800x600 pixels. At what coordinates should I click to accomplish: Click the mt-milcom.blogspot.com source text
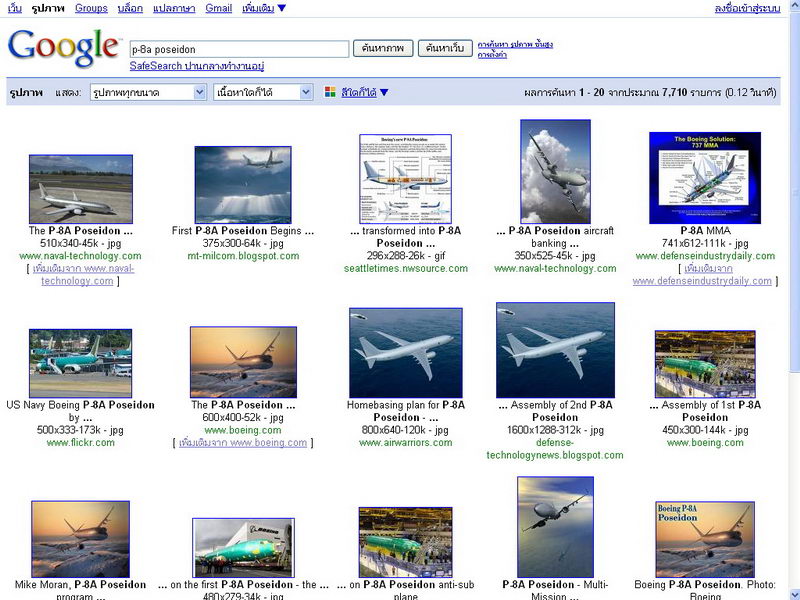tap(243, 256)
